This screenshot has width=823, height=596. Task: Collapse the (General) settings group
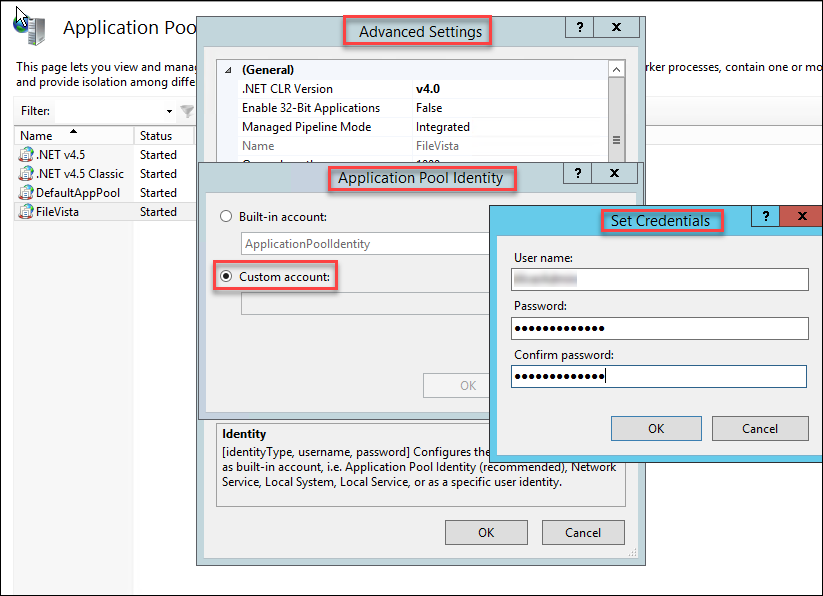click(228, 70)
